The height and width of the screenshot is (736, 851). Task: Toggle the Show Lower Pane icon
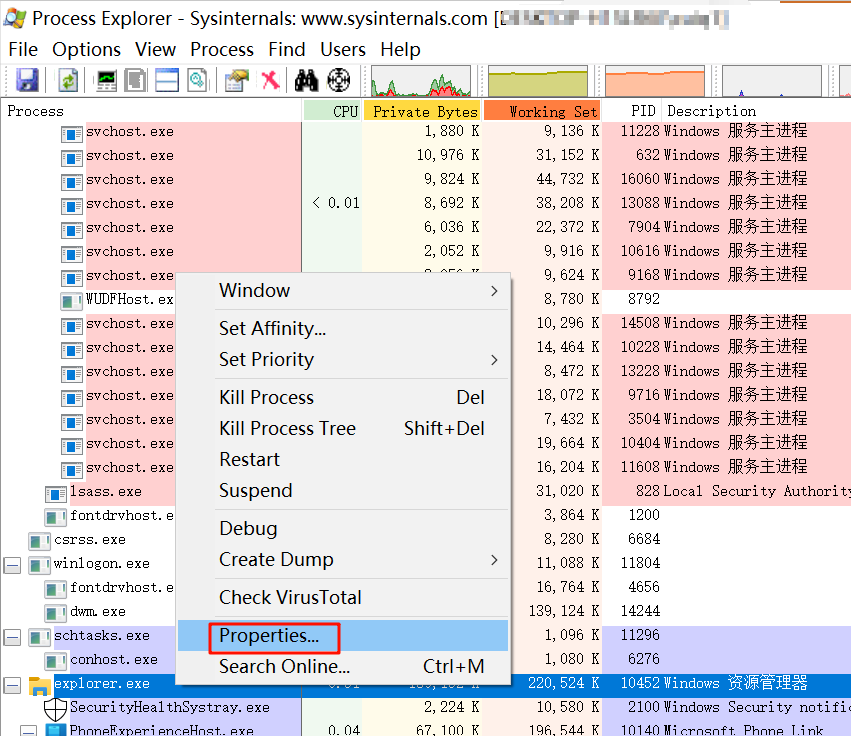point(167,80)
